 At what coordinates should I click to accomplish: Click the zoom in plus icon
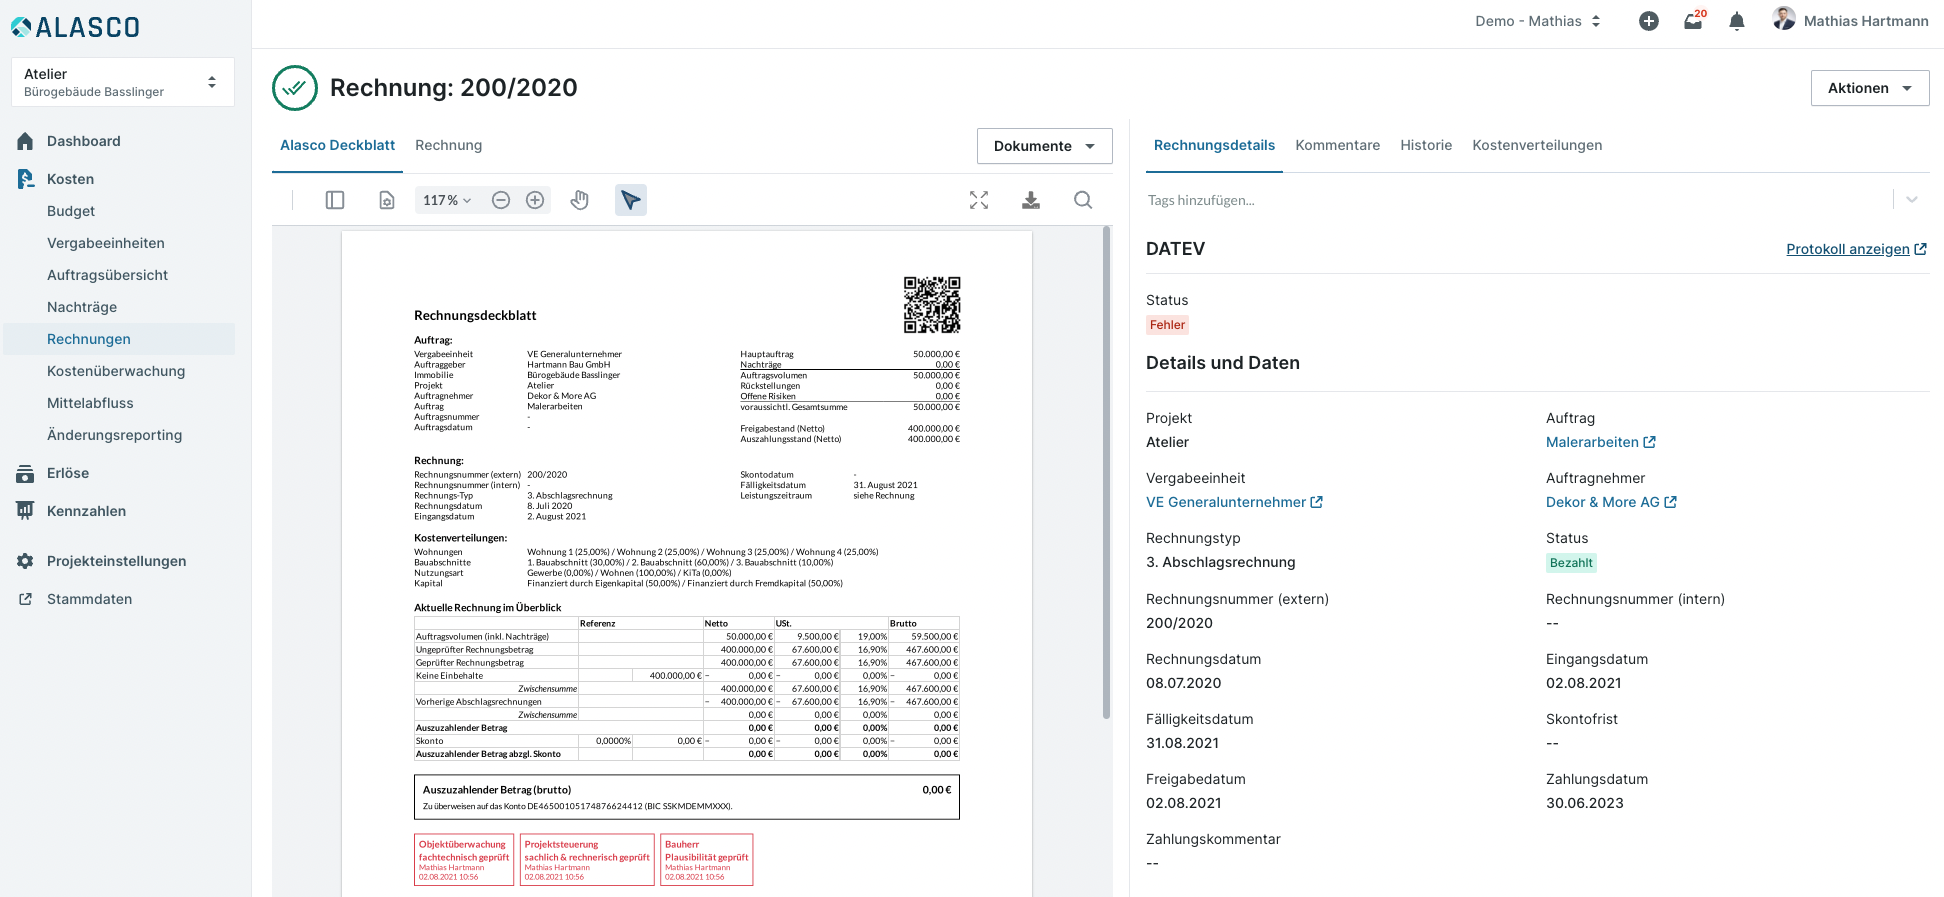pyautogui.click(x=535, y=200)
